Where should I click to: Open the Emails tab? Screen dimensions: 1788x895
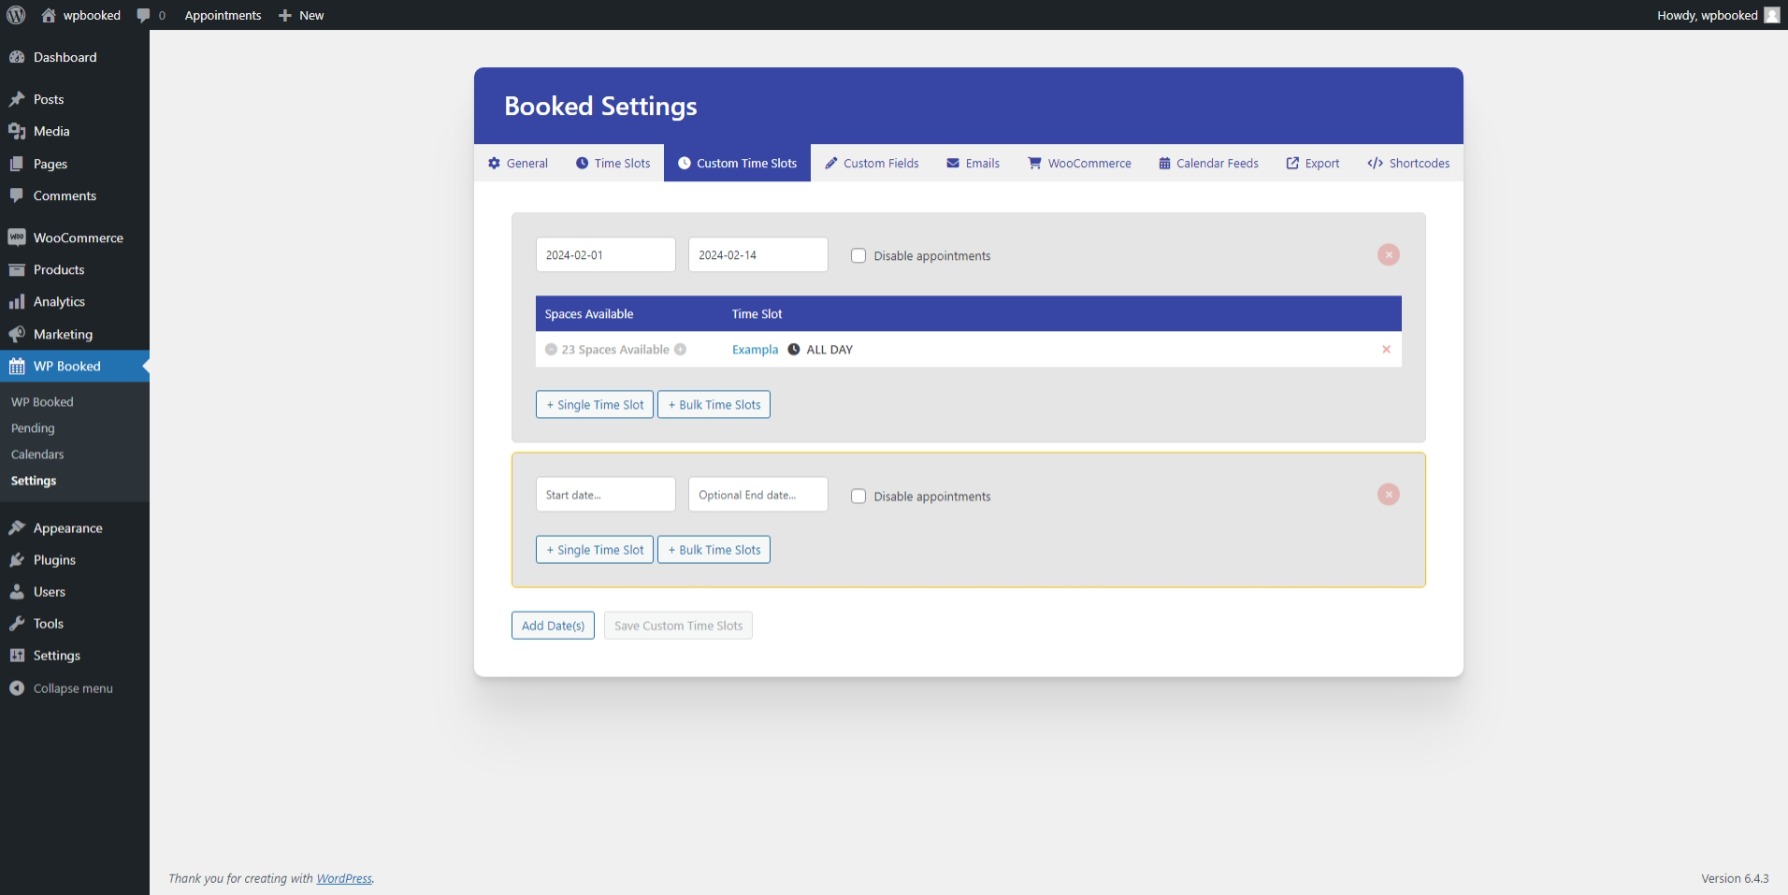[x=973, y=163]
